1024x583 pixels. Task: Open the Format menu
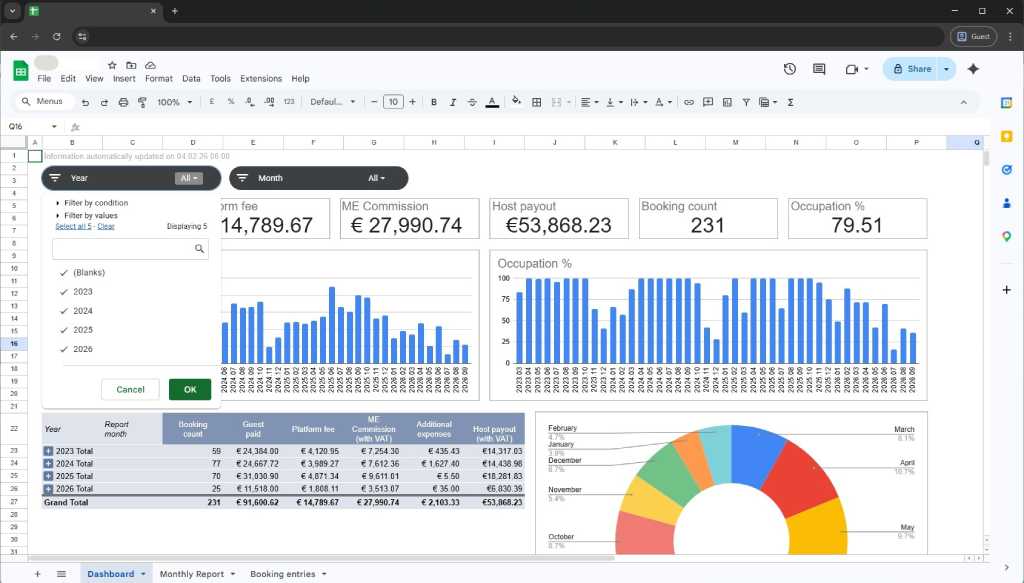point(159,78)
